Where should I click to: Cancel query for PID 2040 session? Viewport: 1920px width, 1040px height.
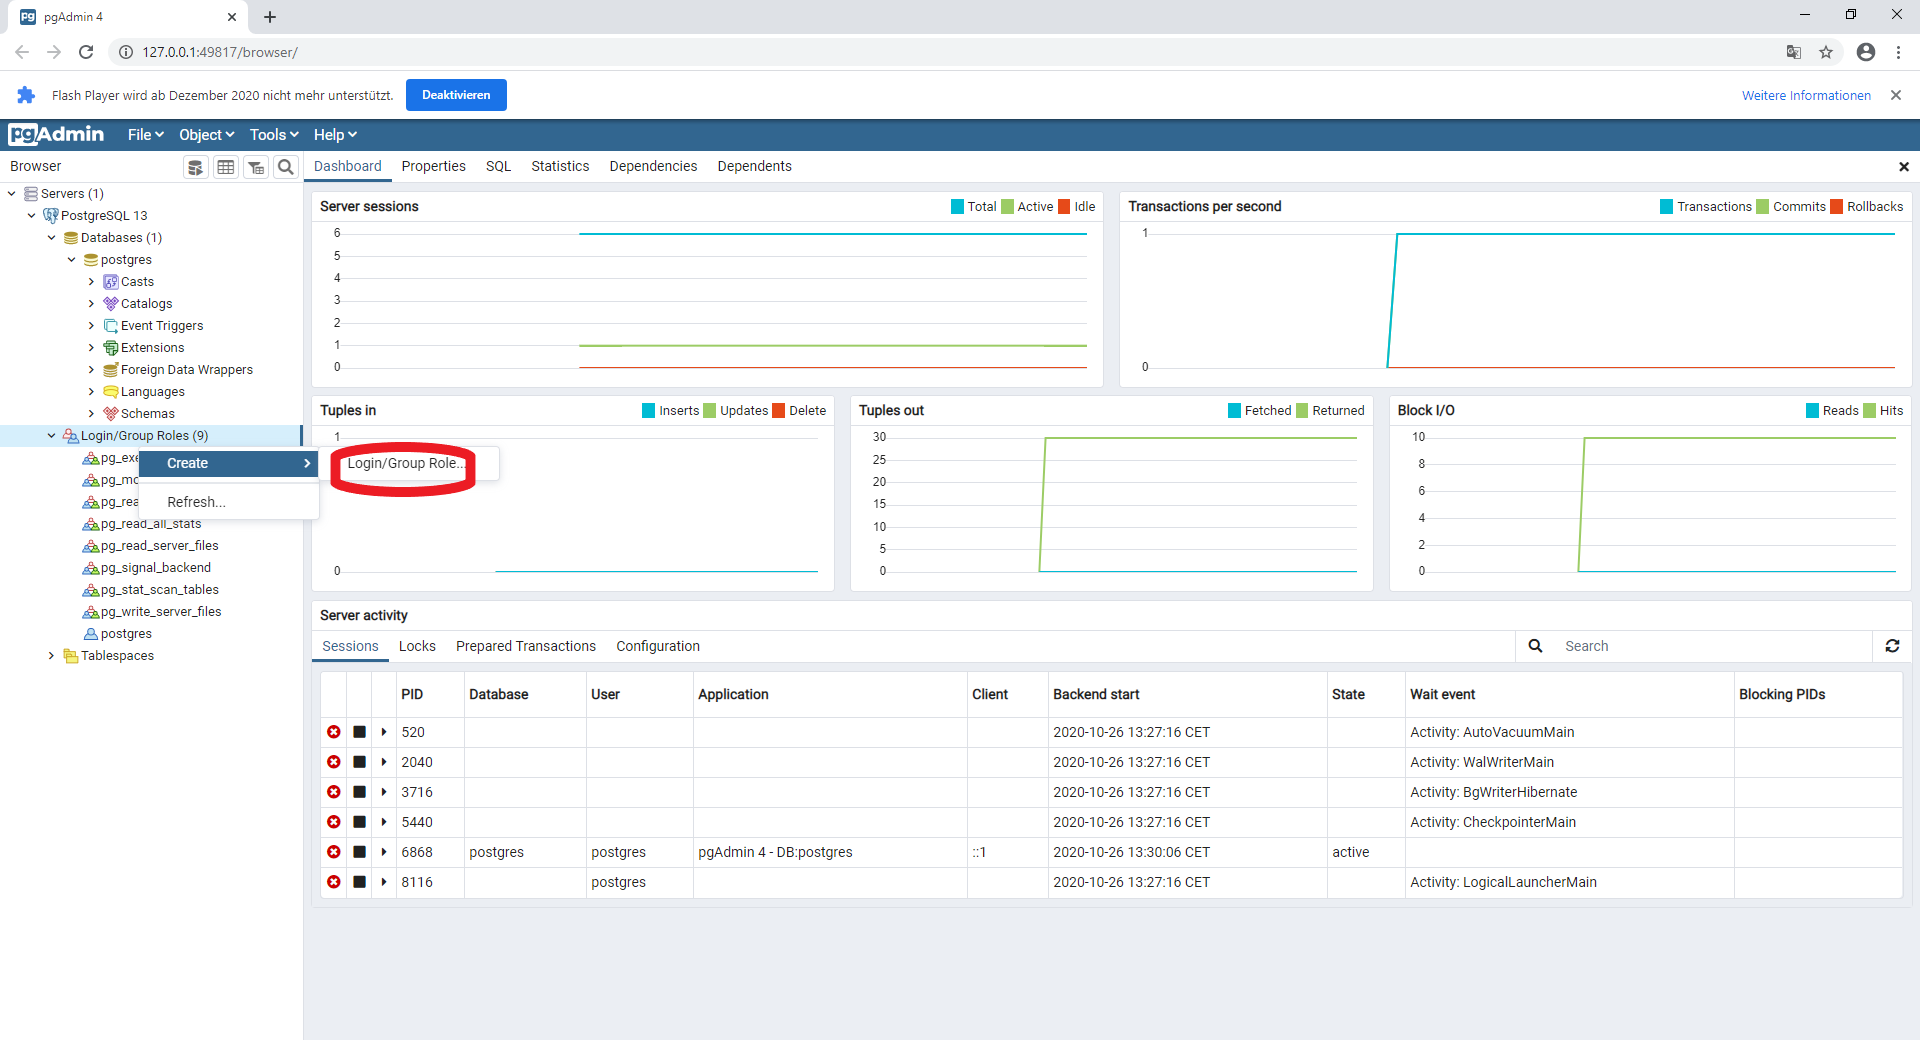(x=359, y=762)
